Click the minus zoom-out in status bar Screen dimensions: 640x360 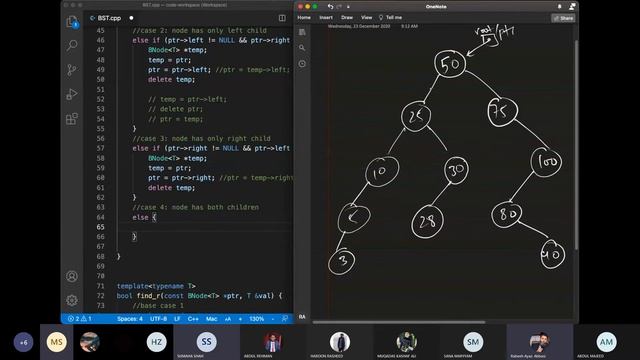(x=272, y=319)
